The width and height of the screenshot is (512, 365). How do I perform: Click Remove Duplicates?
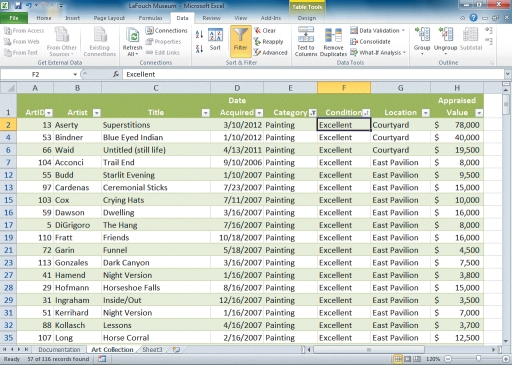click(333, 42)
